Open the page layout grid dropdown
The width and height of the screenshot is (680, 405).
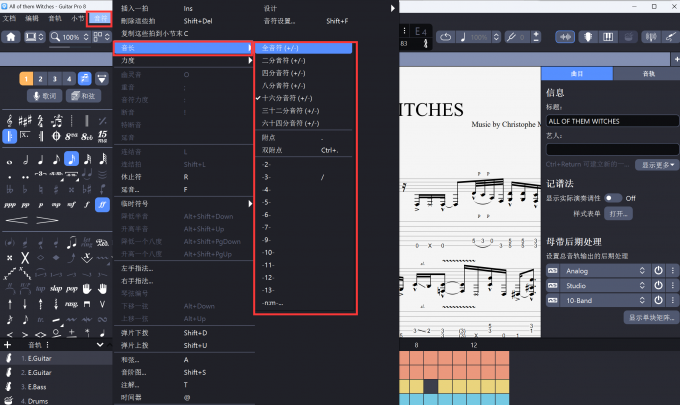pos(101,37)
